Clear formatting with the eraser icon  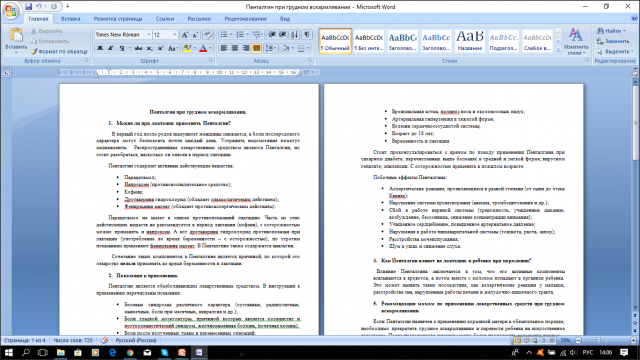click(208, 35)
